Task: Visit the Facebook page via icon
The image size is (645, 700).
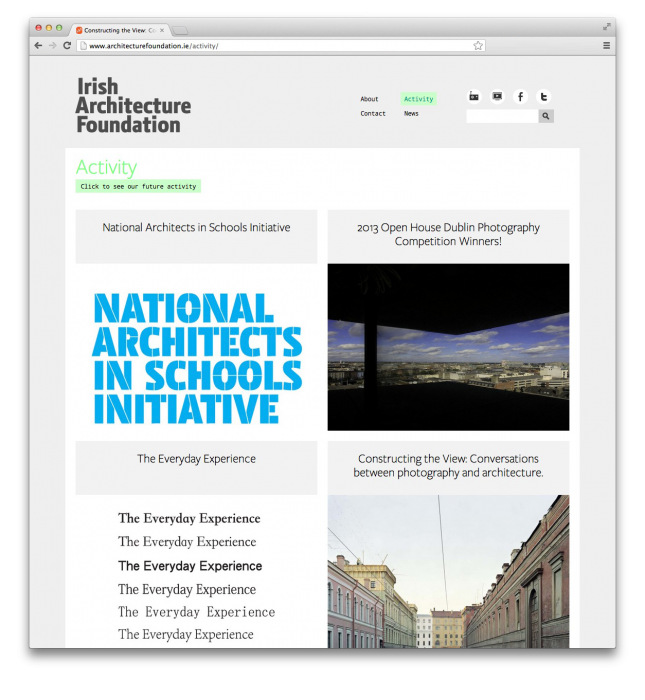Action: (x=521, y=97)
